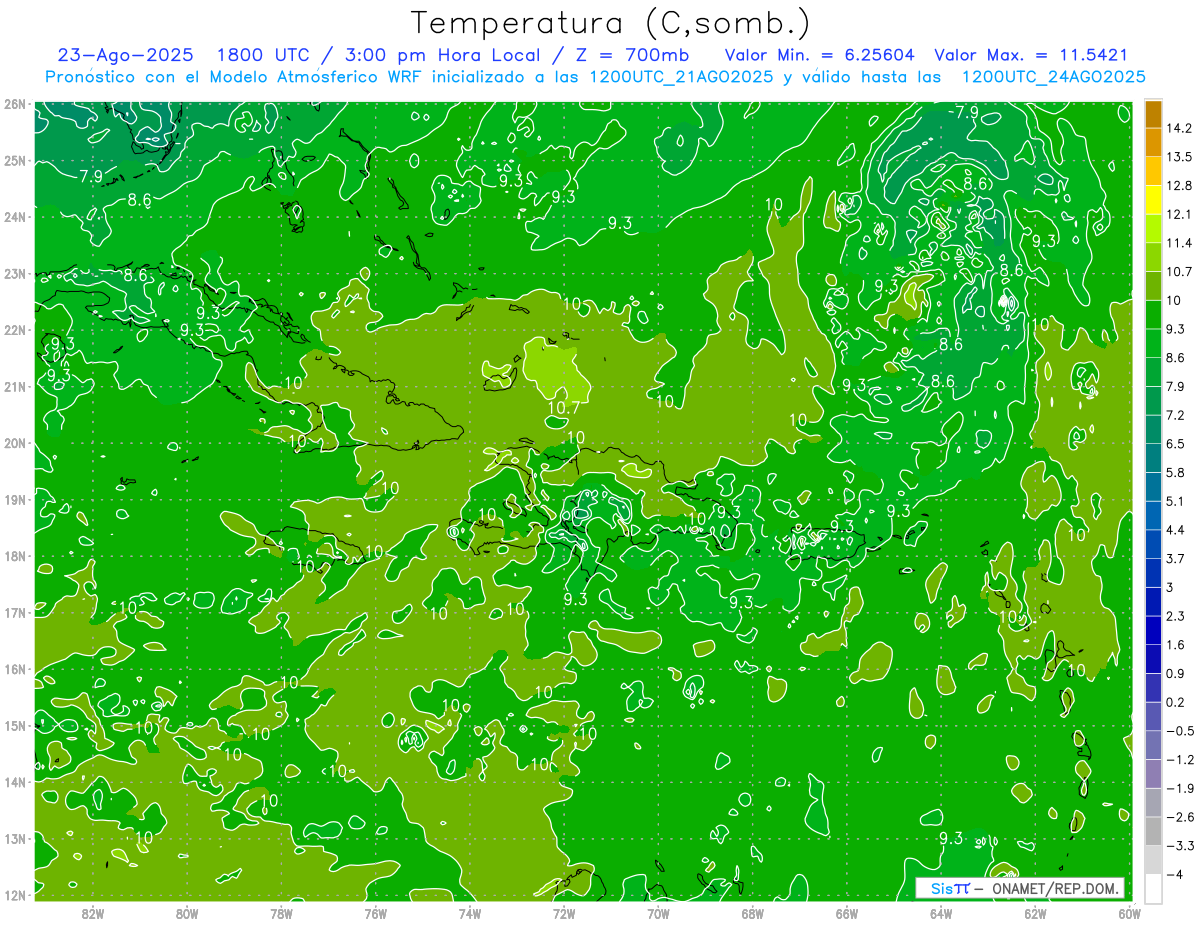1200x927 pixels.
Task: Click color bar label "2.3"
Action: coord(1176,616)
